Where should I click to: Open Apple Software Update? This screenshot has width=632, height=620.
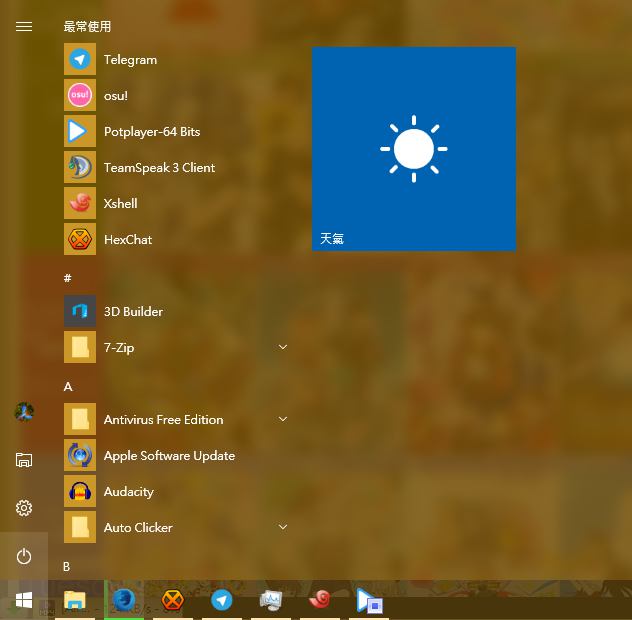169,456
